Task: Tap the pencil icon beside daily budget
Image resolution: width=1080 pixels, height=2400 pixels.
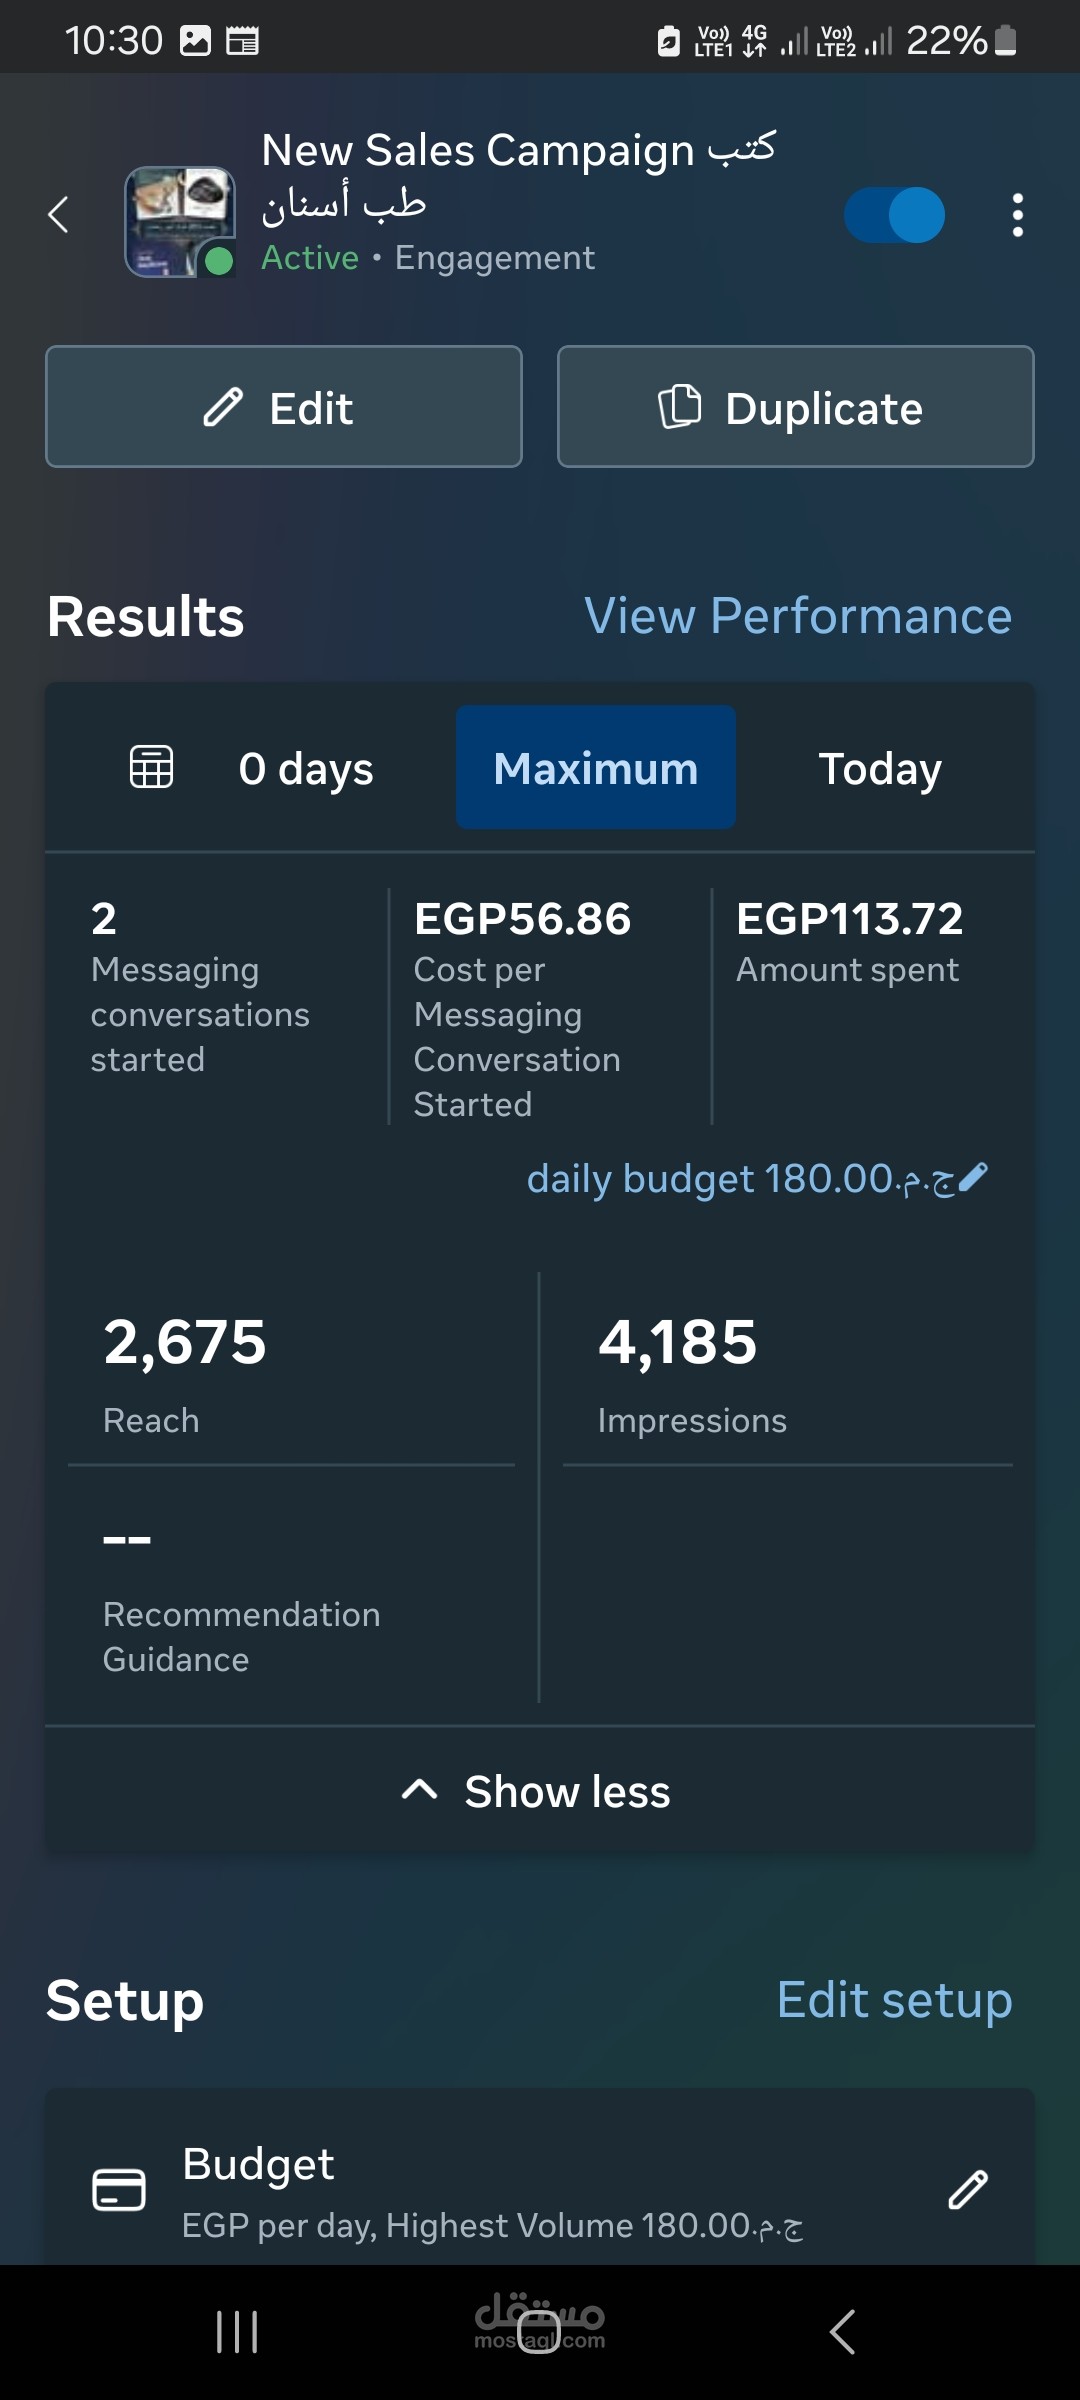Action: pyautogui.click(x=973, y=1178)
